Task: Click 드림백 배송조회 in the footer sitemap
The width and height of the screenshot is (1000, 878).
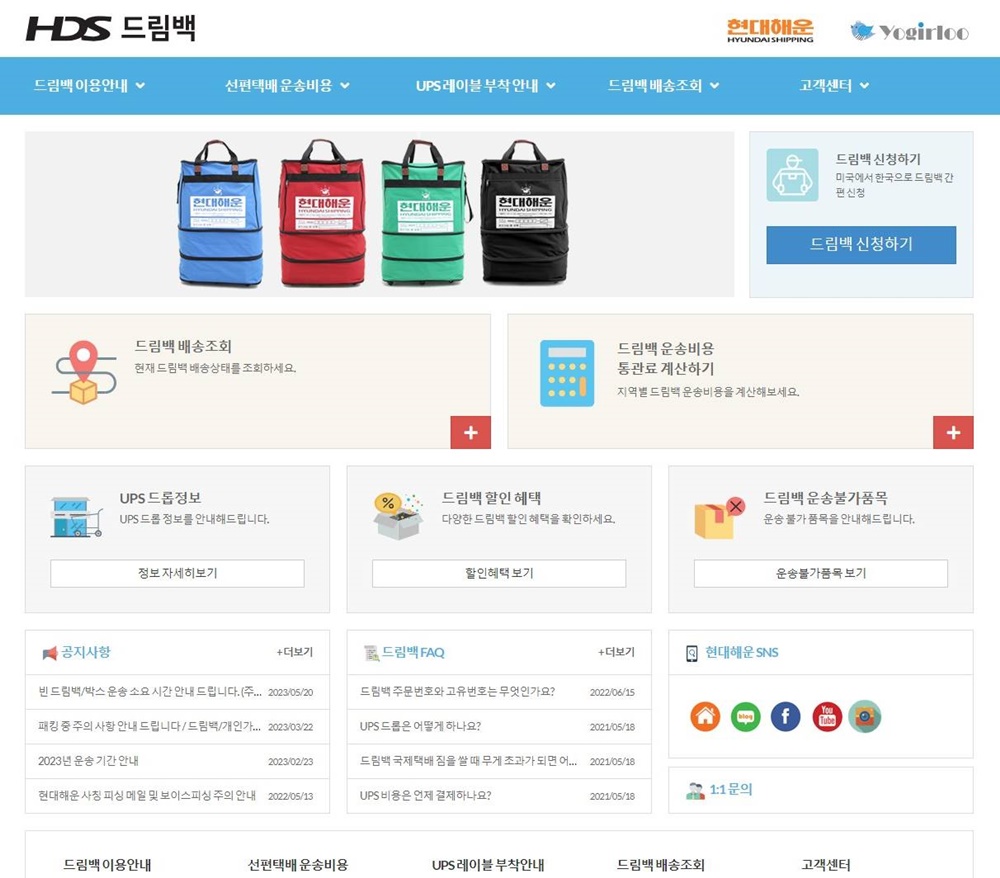Action: [x=661, y=865]
